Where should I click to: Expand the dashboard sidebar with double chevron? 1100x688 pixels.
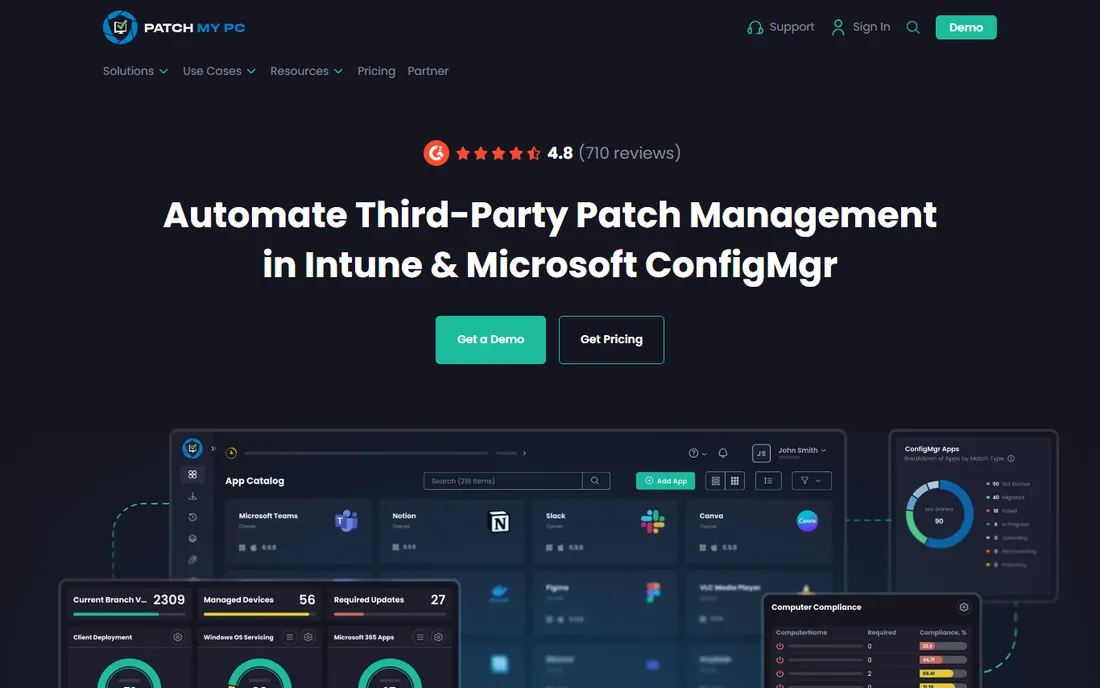tap(213, 448)
